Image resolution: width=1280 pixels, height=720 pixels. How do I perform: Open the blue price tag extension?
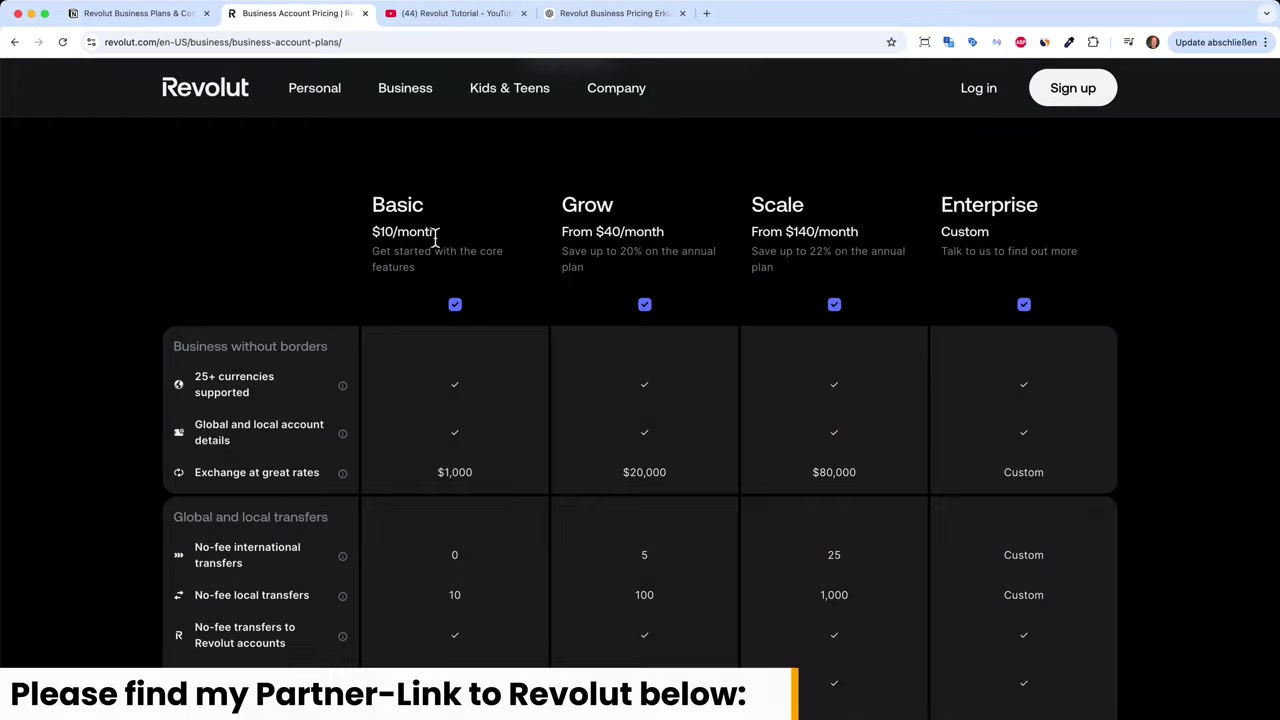coord(972,42)
